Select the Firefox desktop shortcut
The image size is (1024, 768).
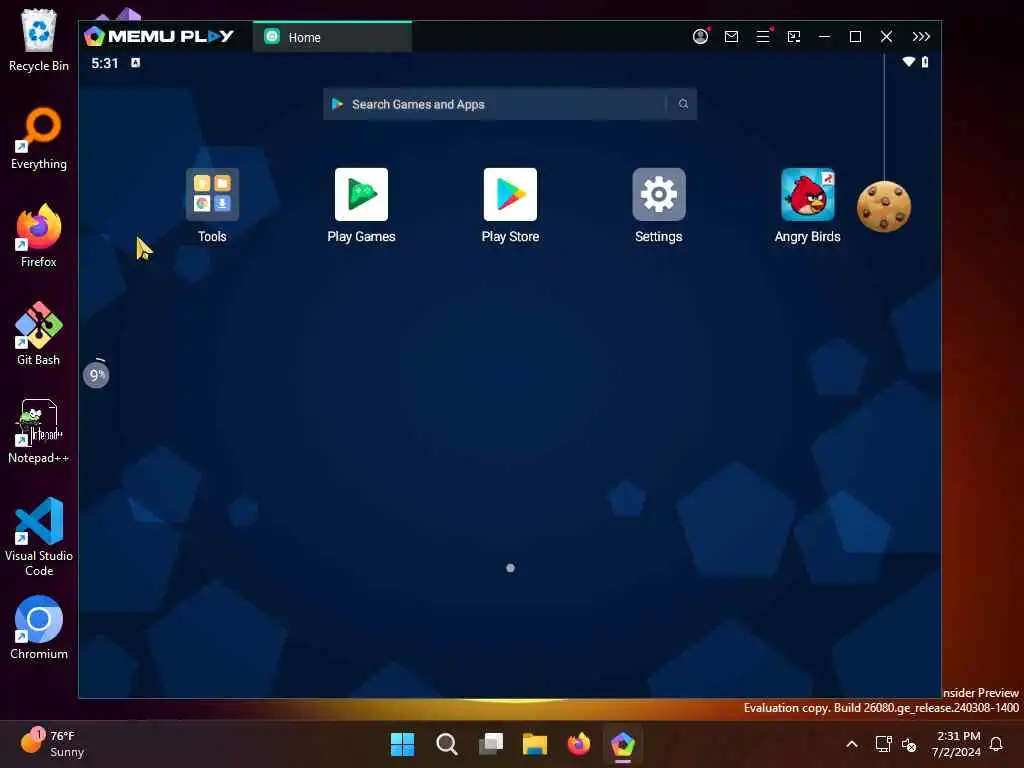point(39,236)
